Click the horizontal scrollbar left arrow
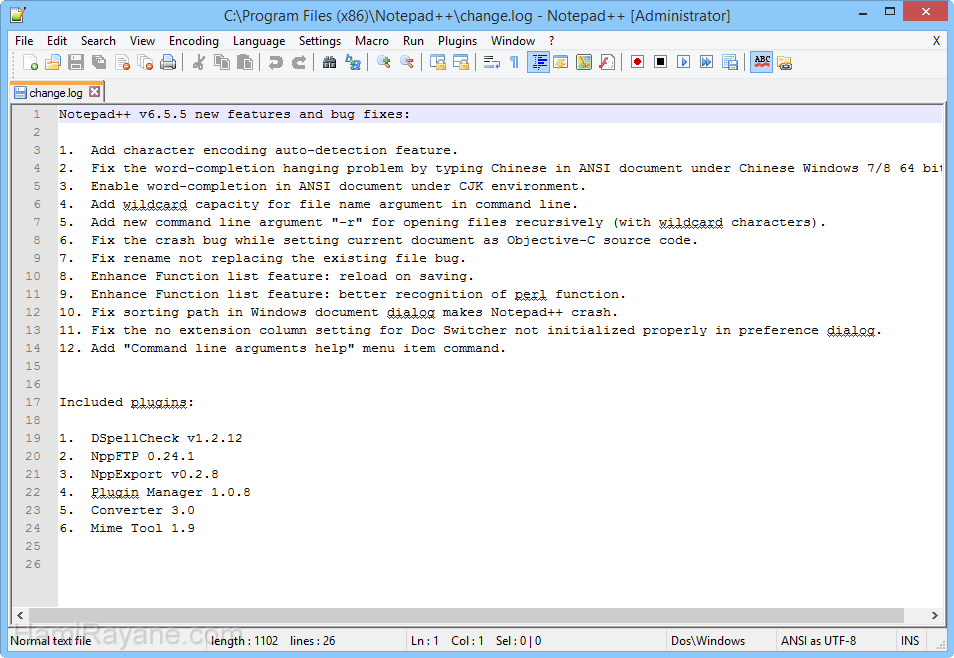The height and width of the screenshot is (658, 954). pyautogui.click(x=20, y=615)
